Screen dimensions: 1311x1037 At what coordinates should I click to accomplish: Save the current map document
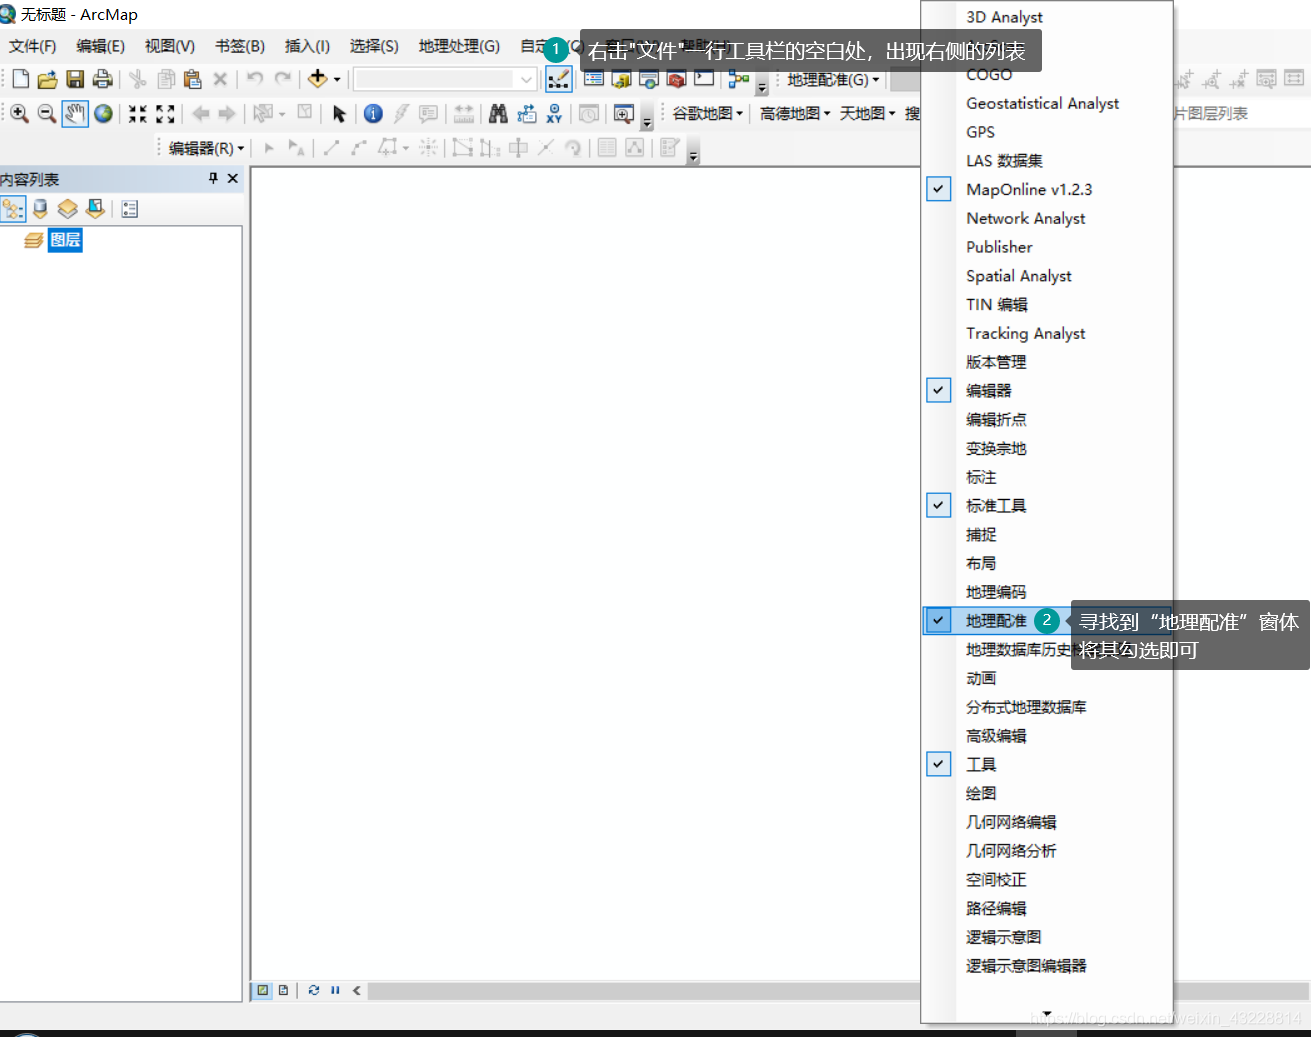[x=75, y=79]
